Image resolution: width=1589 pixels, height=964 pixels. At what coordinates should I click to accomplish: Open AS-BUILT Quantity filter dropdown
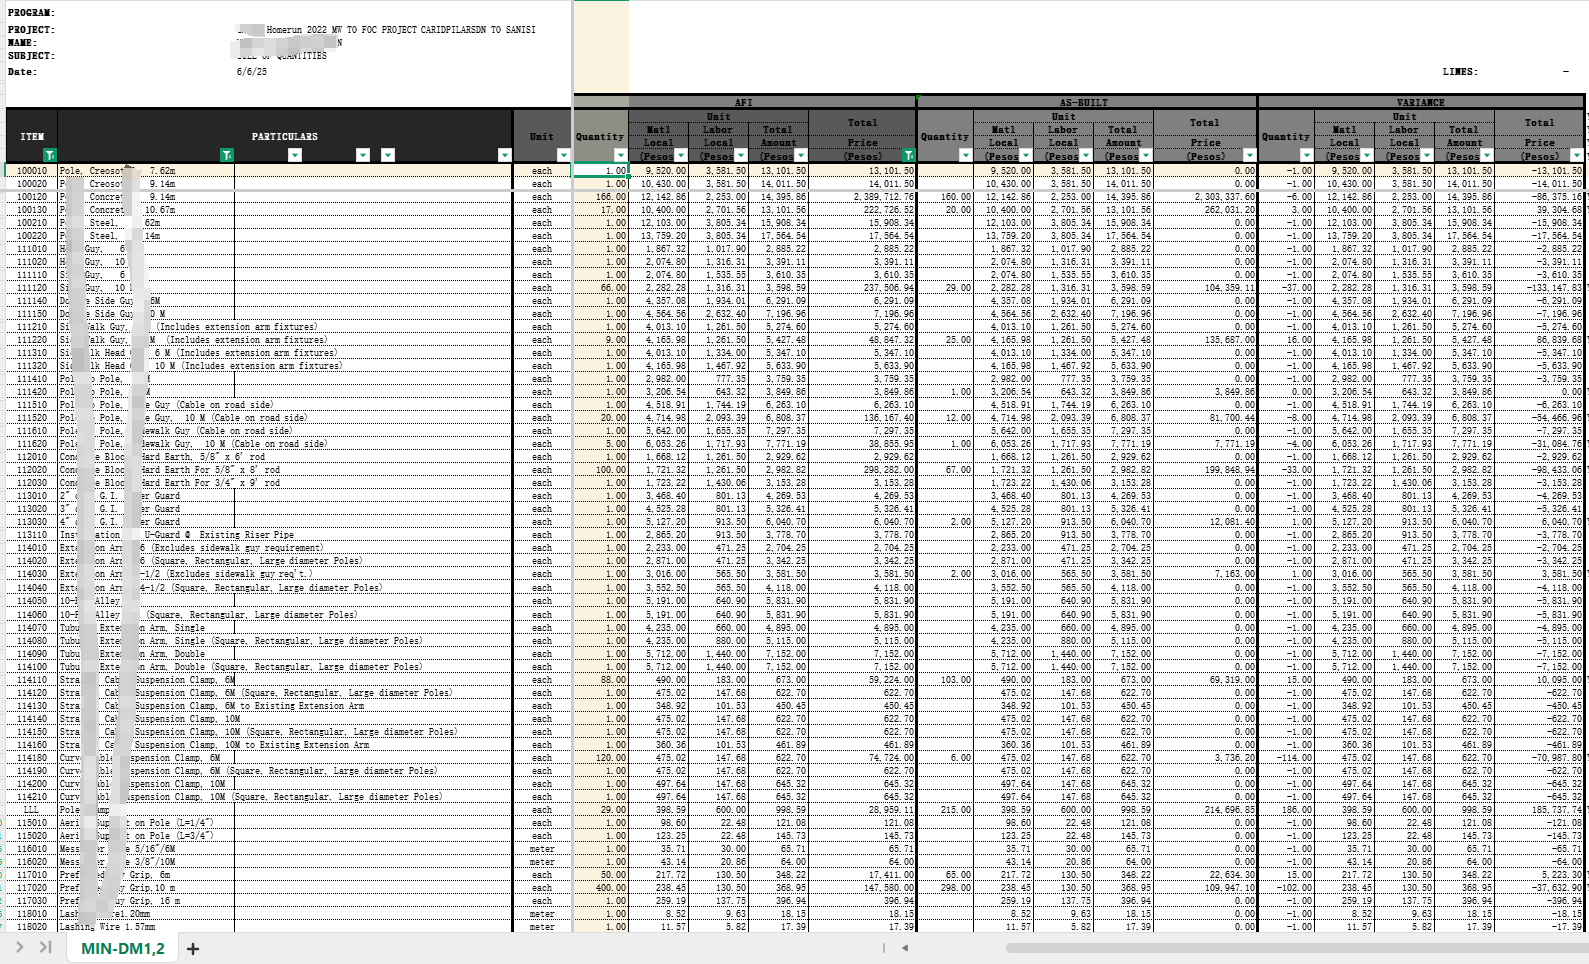click(965, 155)
